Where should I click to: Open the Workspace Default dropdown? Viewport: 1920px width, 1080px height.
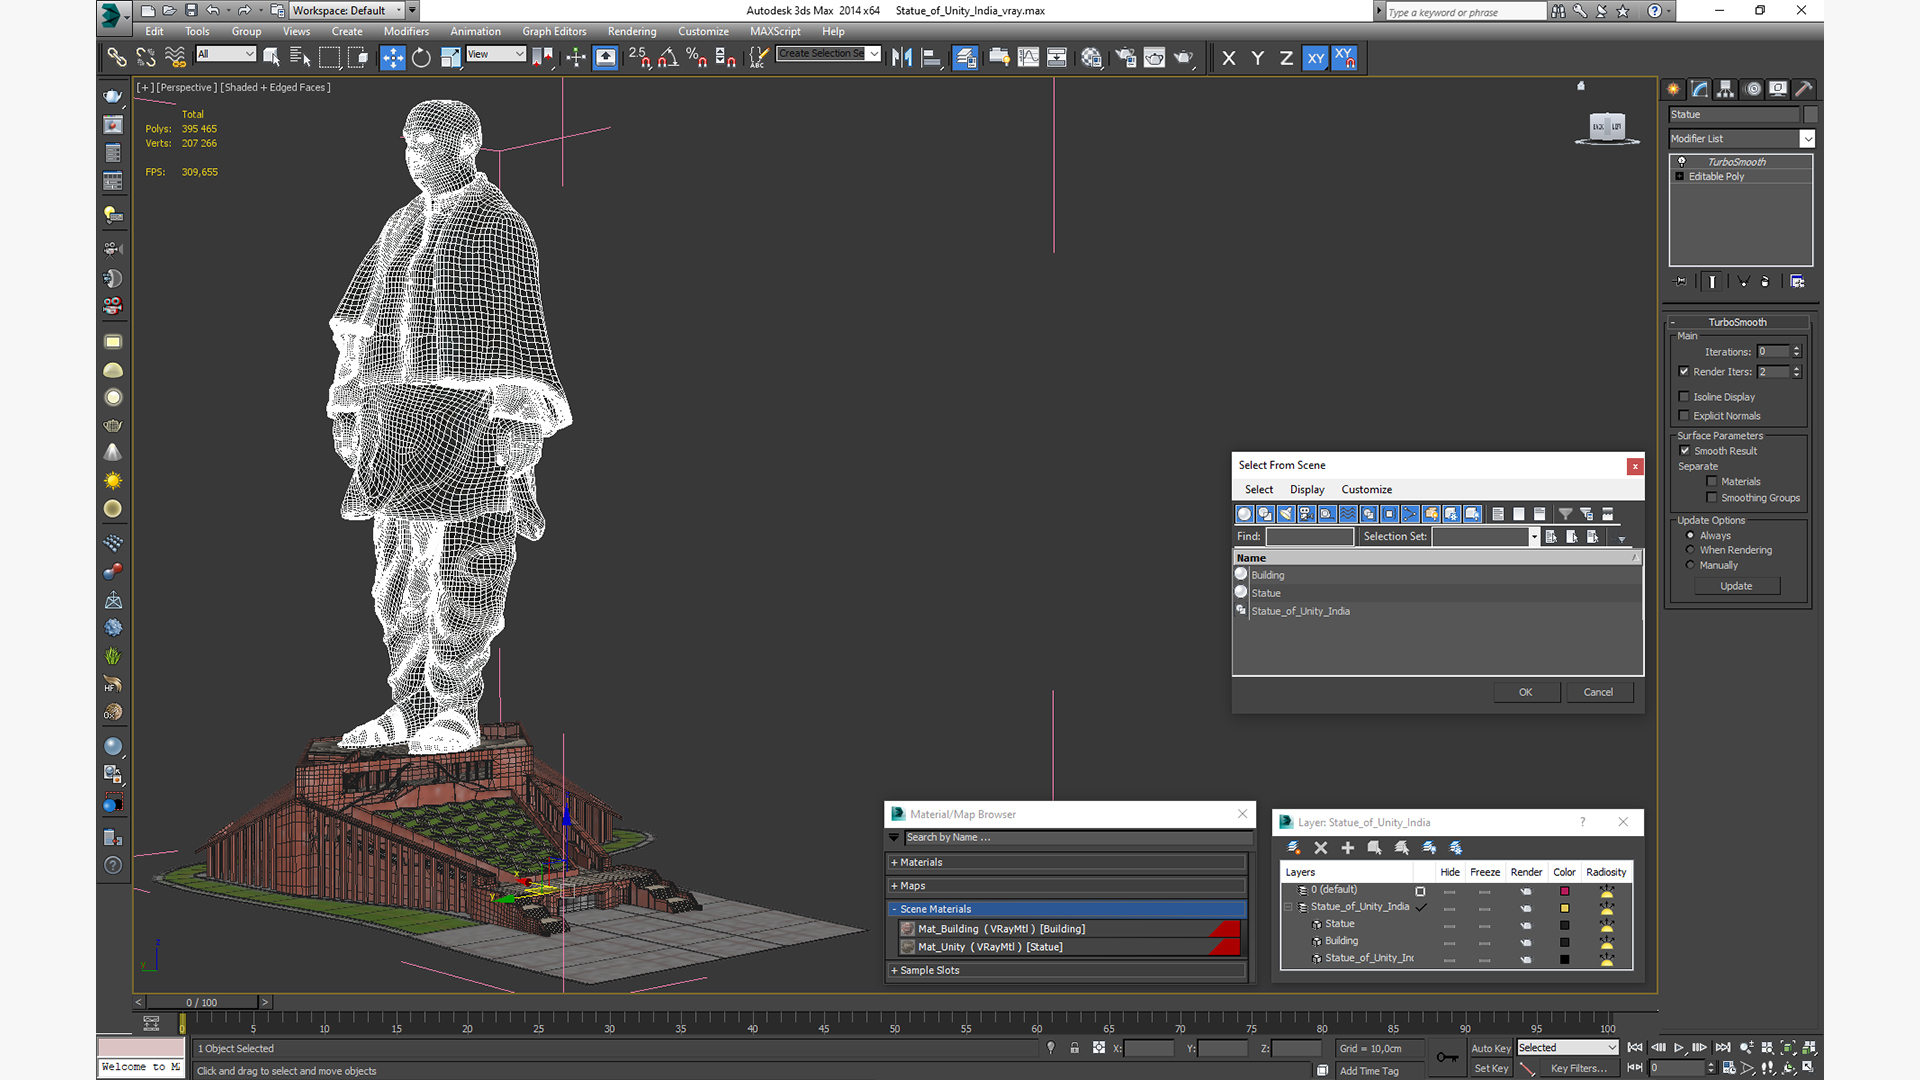(347, 11)
